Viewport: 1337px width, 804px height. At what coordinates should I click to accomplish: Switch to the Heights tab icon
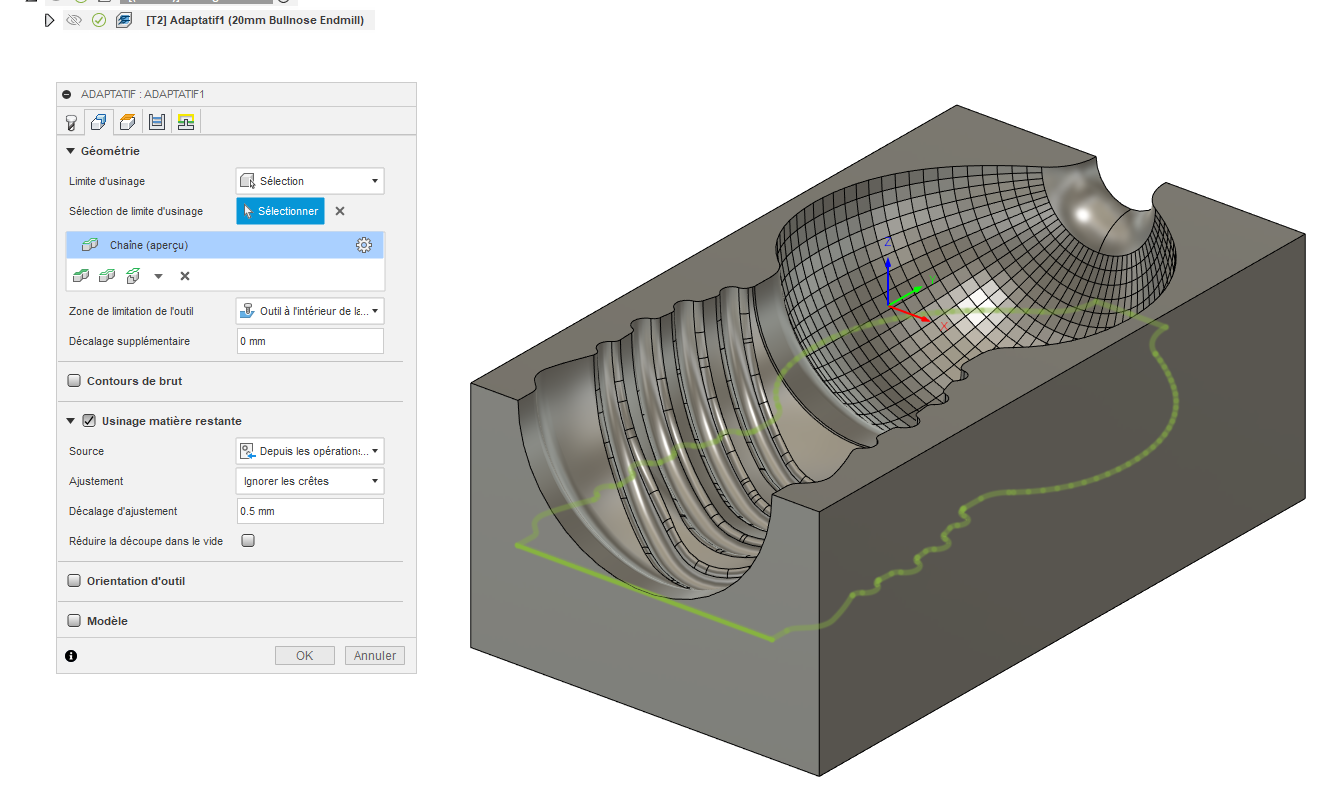(x=128, y=122)
